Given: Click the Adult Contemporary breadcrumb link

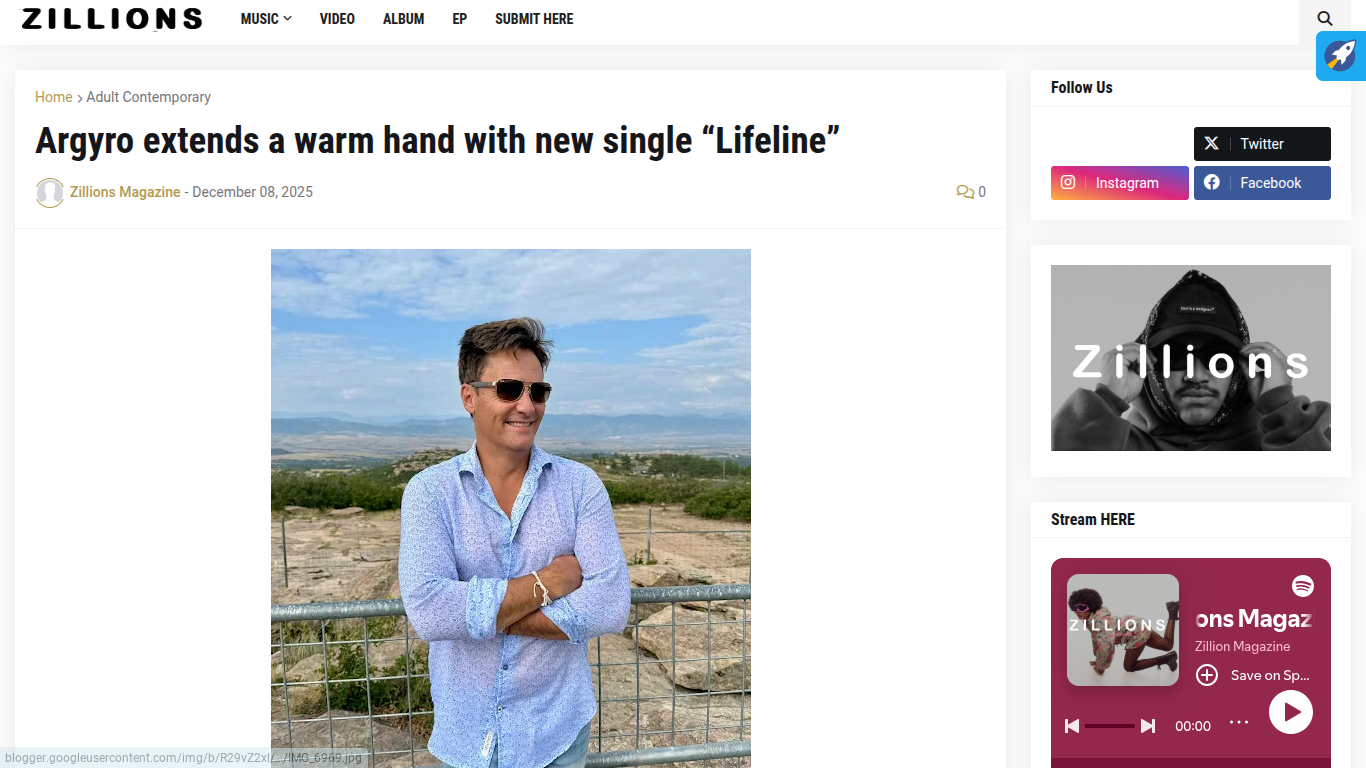Looking at the screenshot, I should click(x=148, y=97).
